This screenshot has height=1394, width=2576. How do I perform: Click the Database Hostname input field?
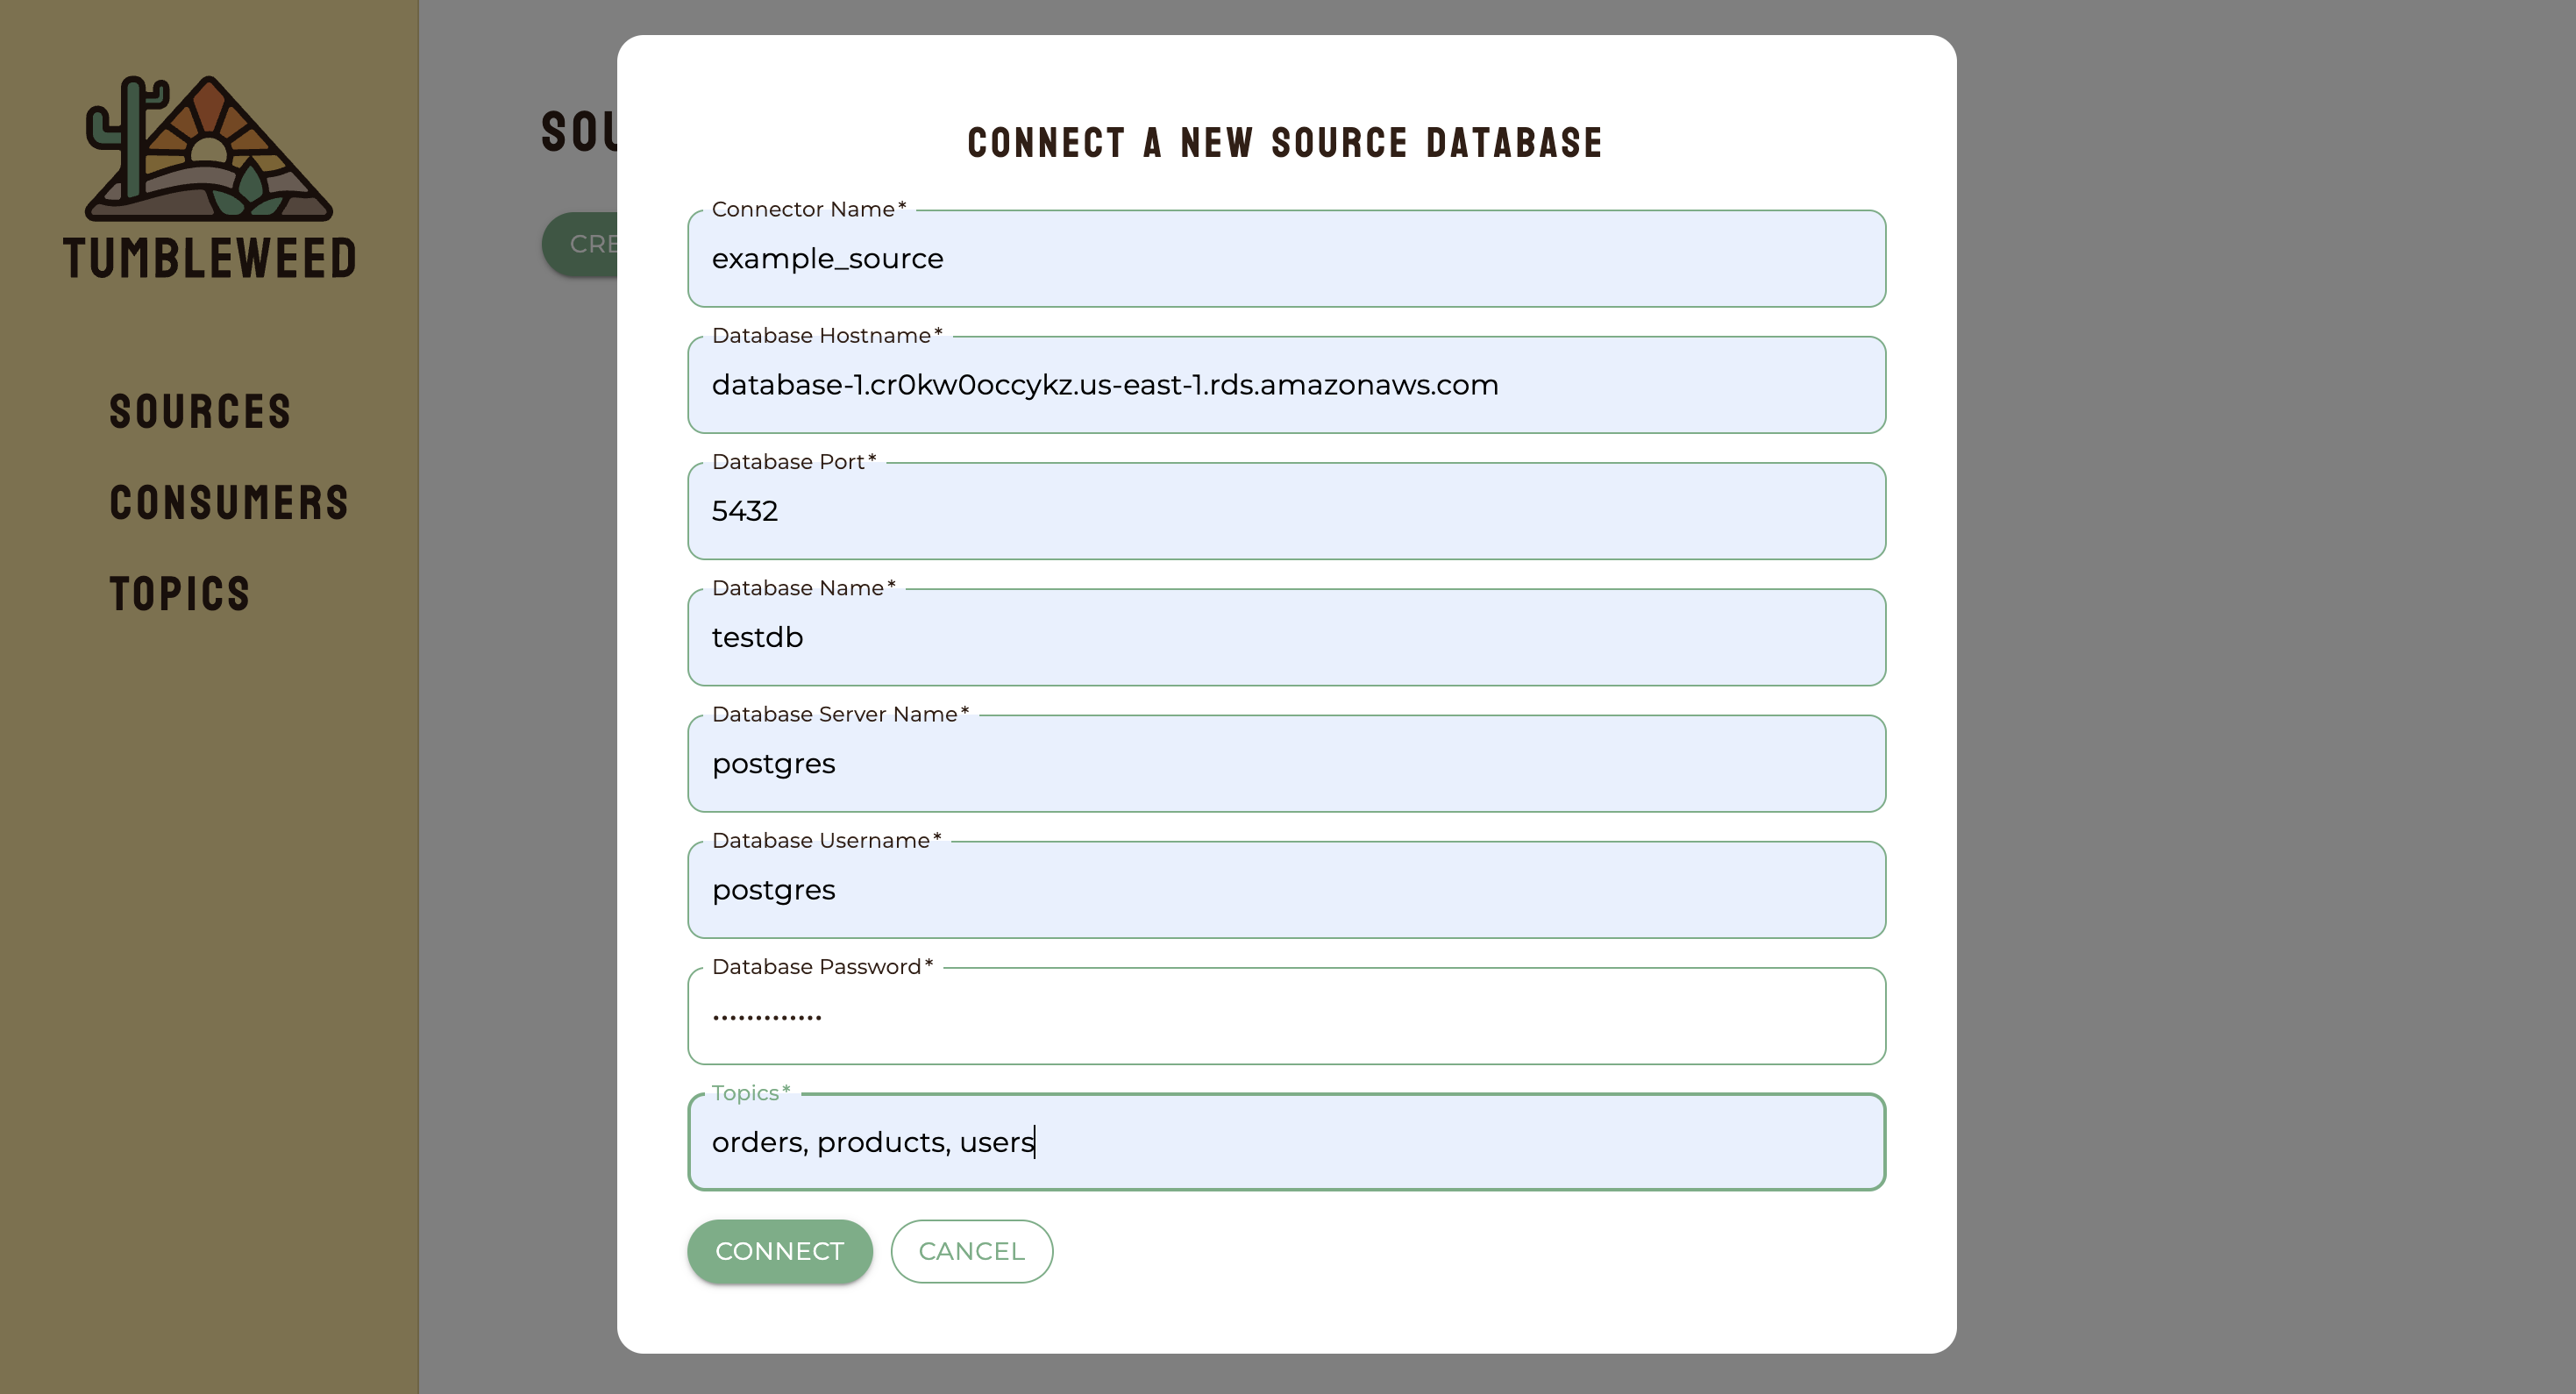(x=1285, y=385)
